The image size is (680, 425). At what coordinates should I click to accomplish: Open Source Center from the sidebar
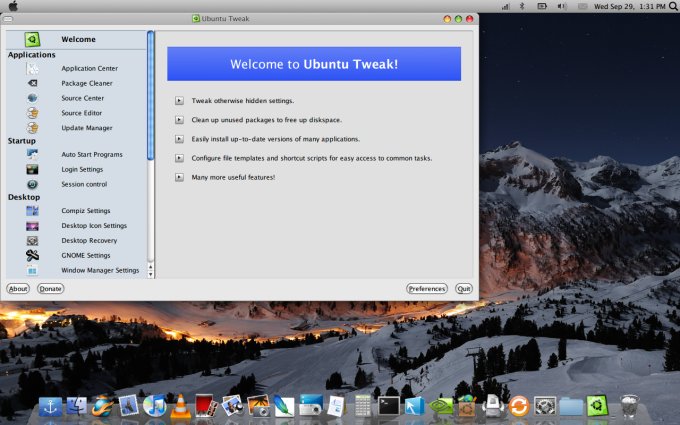point(82,98)
